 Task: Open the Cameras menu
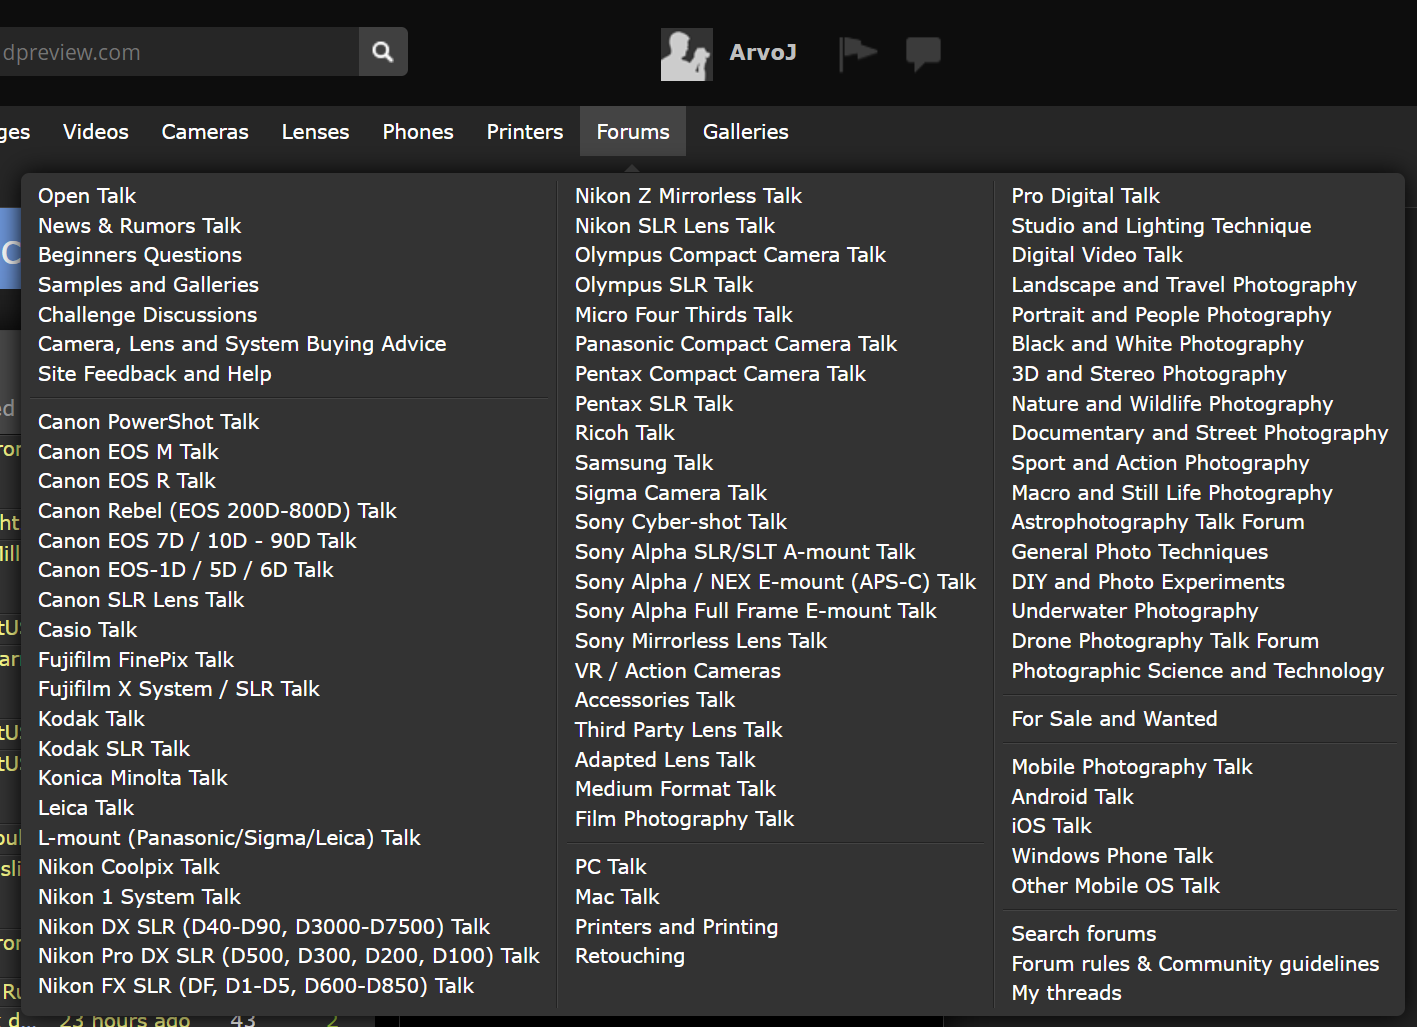click(x=205, y=132)
